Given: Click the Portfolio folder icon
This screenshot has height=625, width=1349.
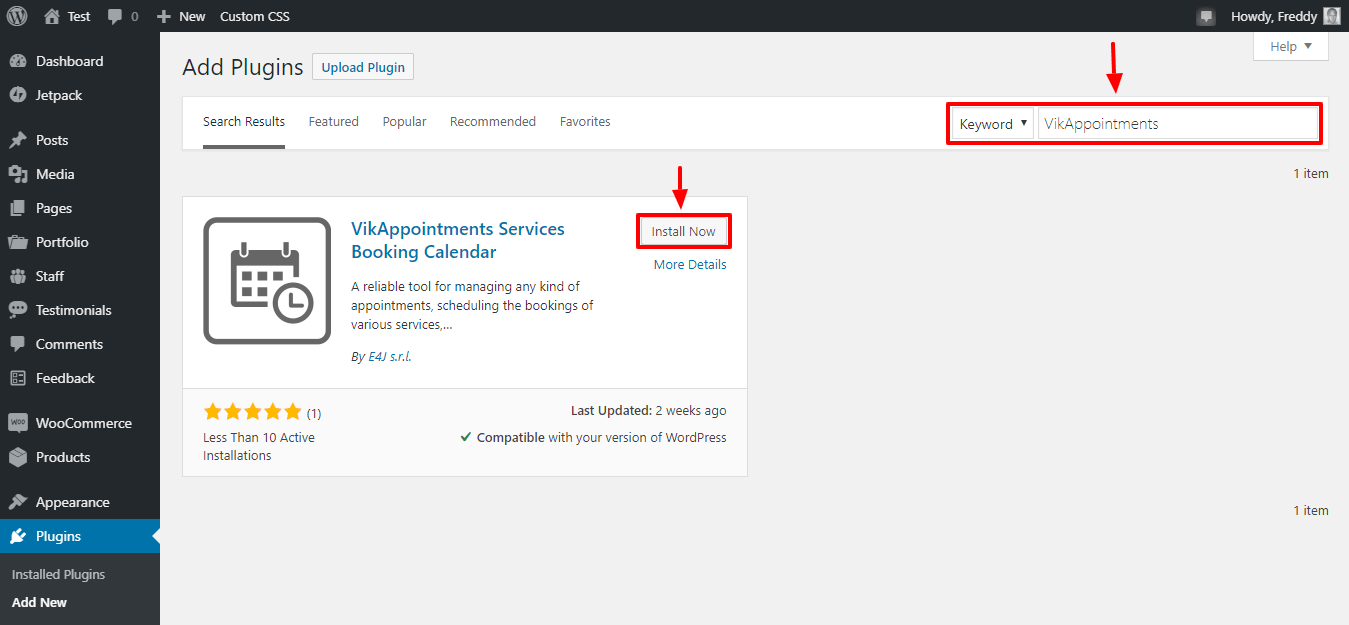Looking at the screenshot, I should pos(18,242).
